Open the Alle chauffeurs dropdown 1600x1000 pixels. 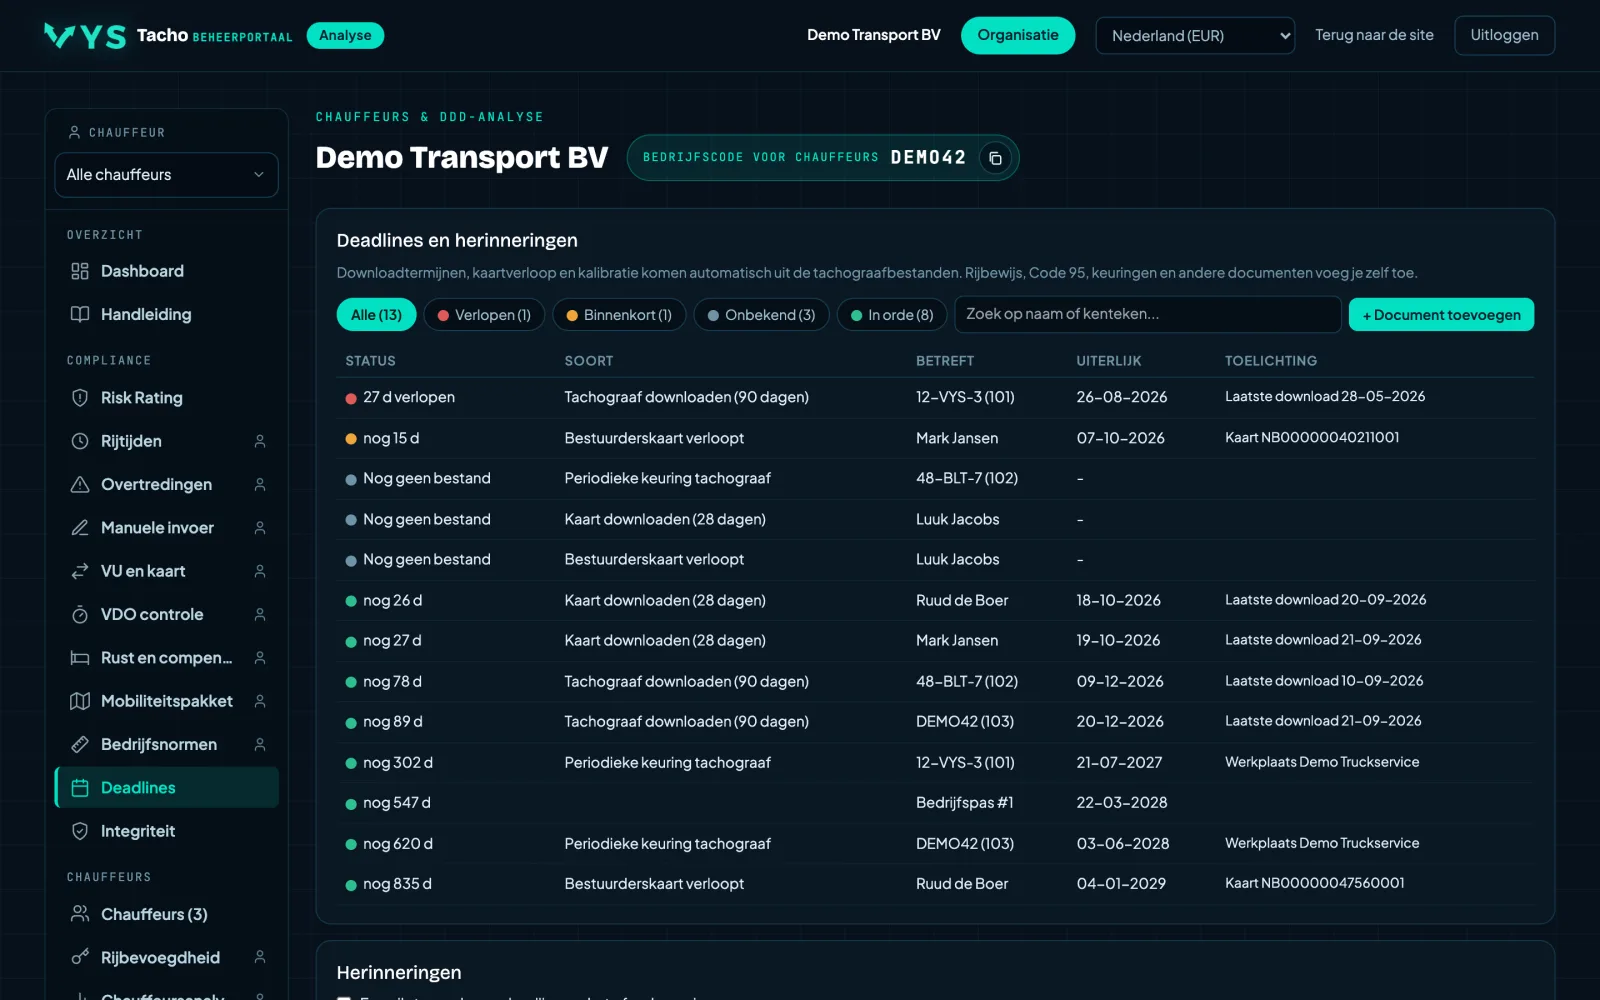click(166, 175)
